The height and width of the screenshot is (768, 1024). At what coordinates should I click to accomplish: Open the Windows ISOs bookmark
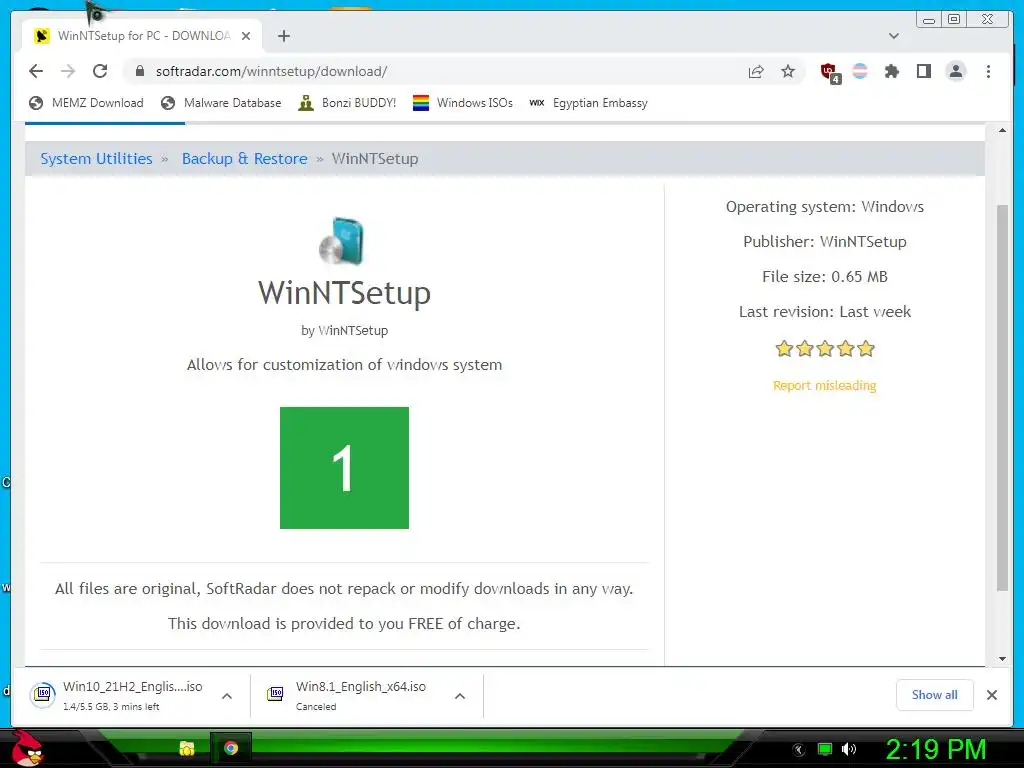pyautogui.click(x=463, y=103)
